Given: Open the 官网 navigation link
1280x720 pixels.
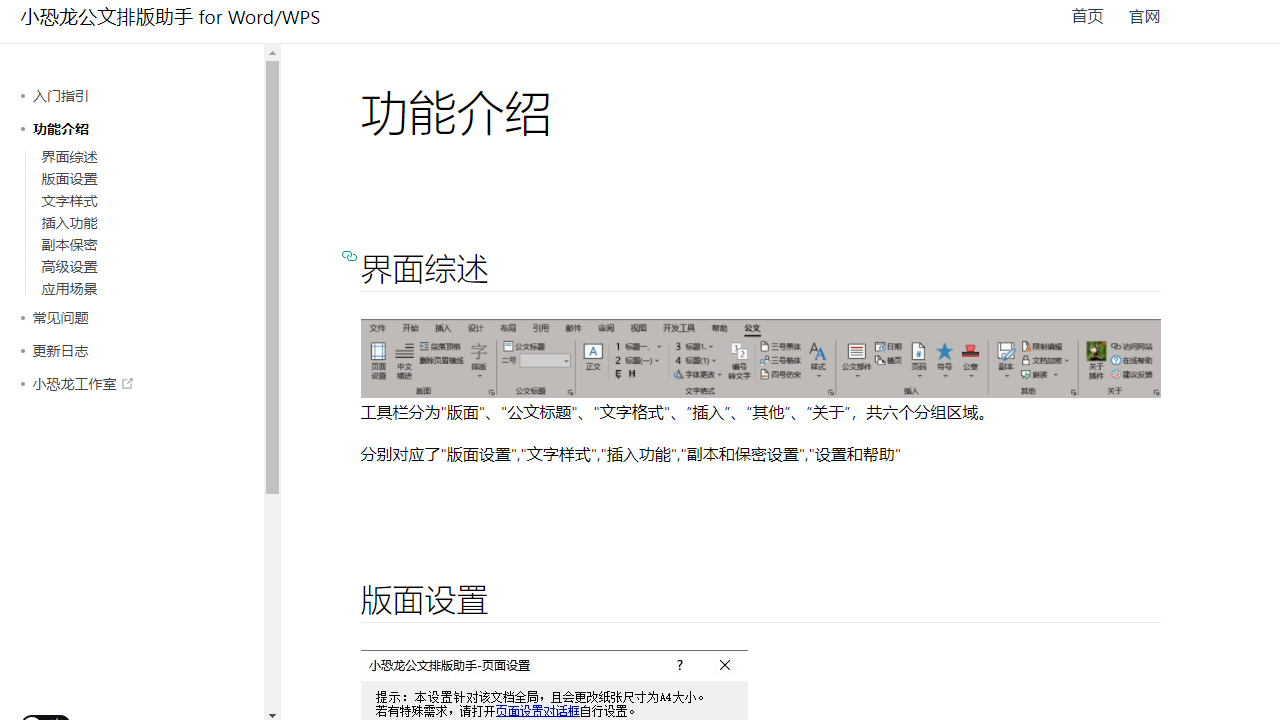Looking at the screenshot, I should (x=1144, y=16).
